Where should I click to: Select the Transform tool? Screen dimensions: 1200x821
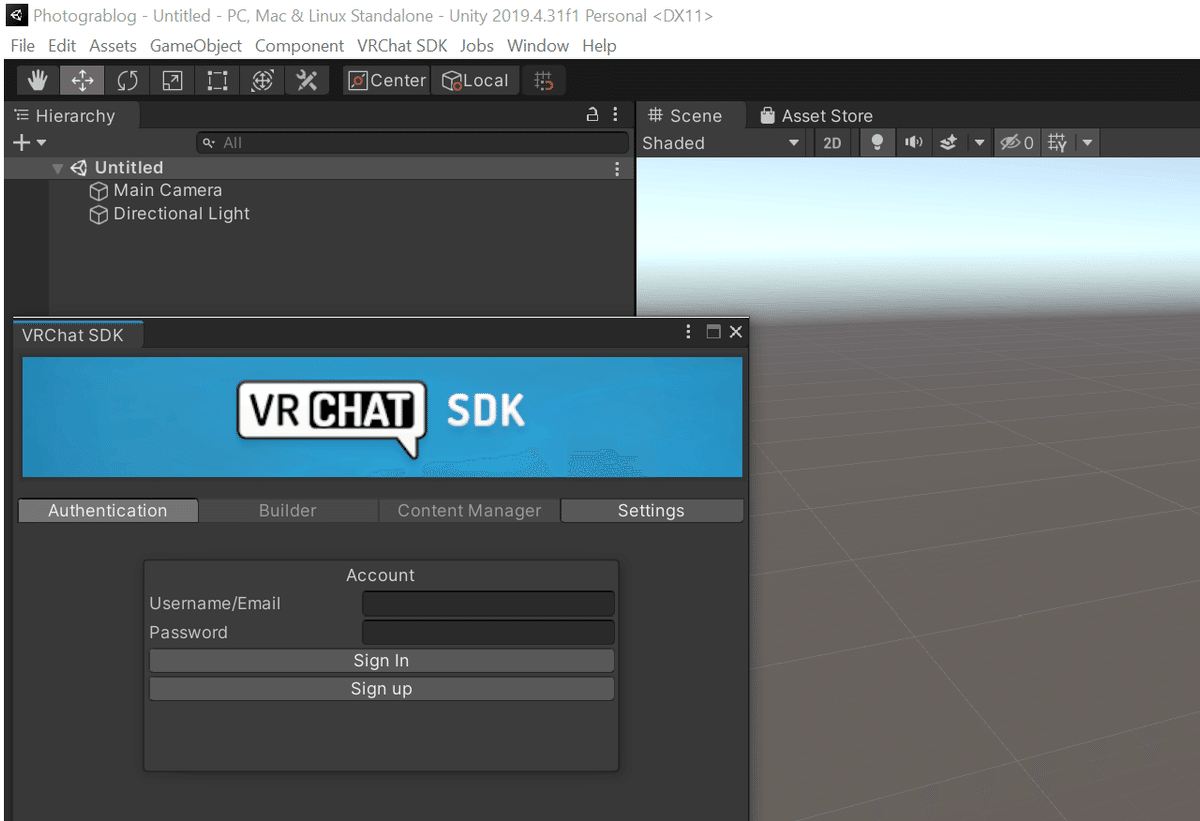click(x=262, y=80)
